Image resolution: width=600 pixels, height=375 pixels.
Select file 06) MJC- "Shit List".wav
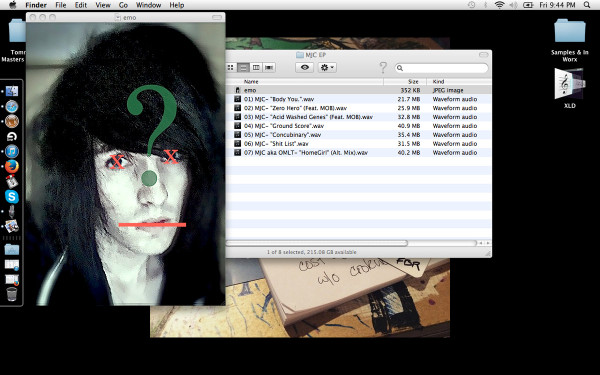pos(359,144)
